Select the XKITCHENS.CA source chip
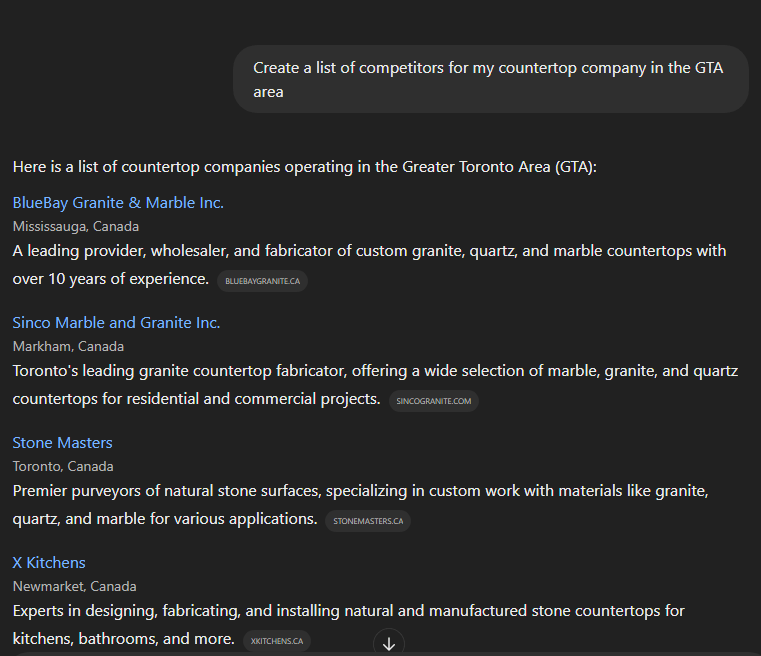 click(277, 641)
